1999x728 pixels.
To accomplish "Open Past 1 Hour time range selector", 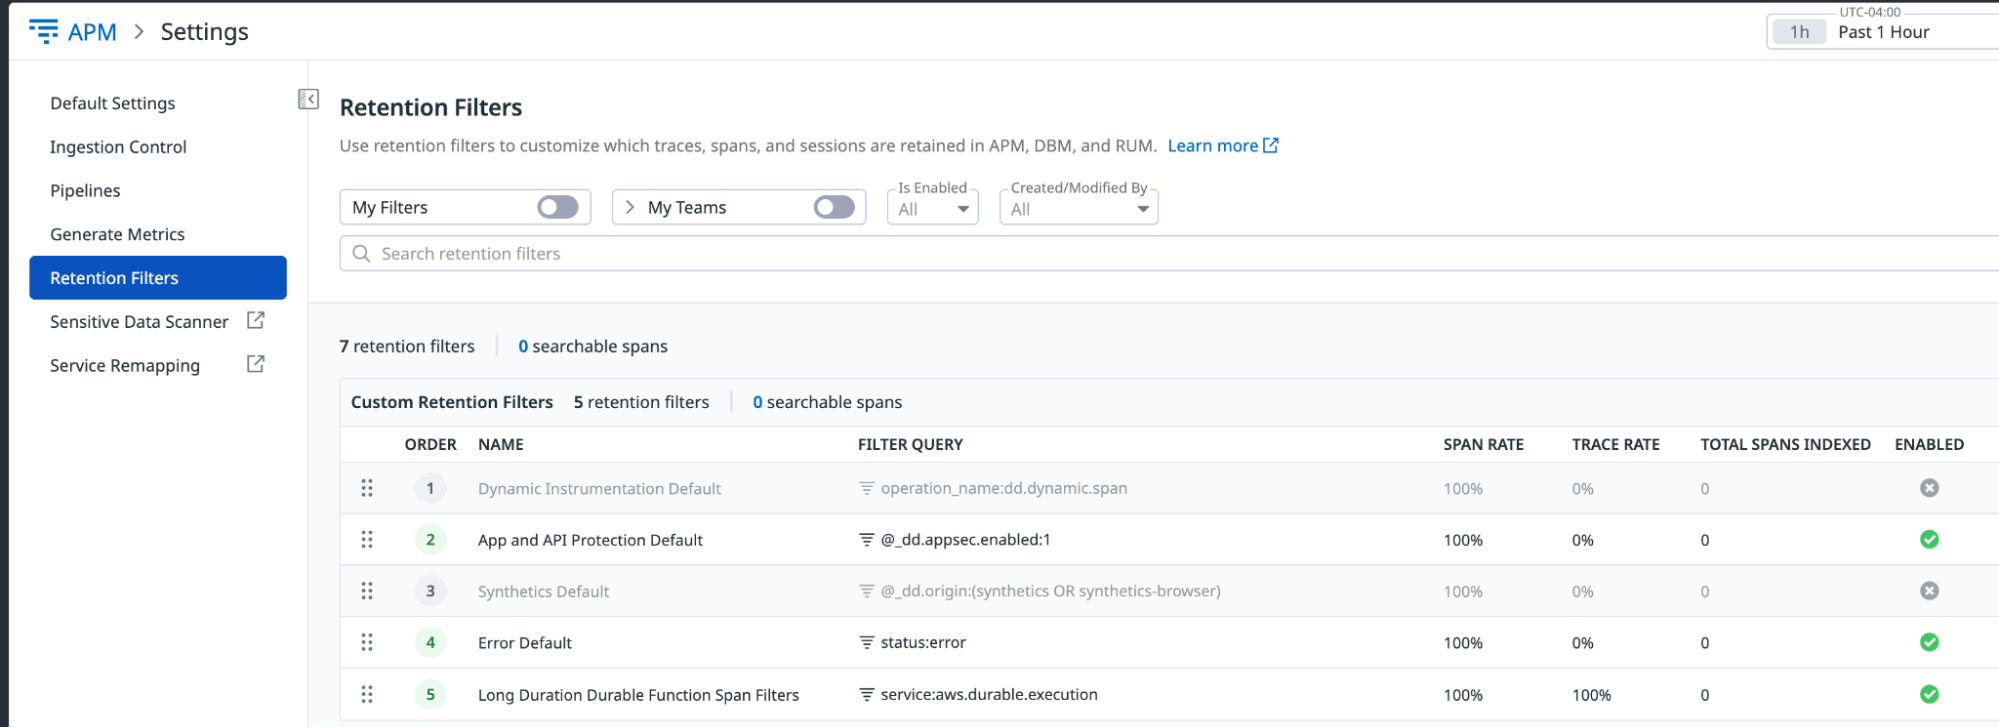I will point(1883,32).
